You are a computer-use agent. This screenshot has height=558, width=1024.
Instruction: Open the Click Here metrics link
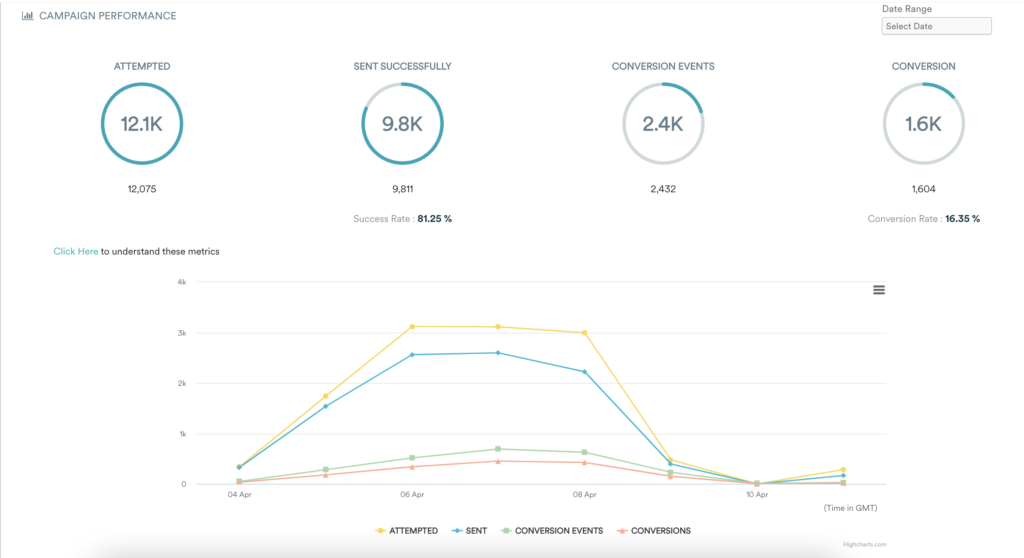click(76, 252)
